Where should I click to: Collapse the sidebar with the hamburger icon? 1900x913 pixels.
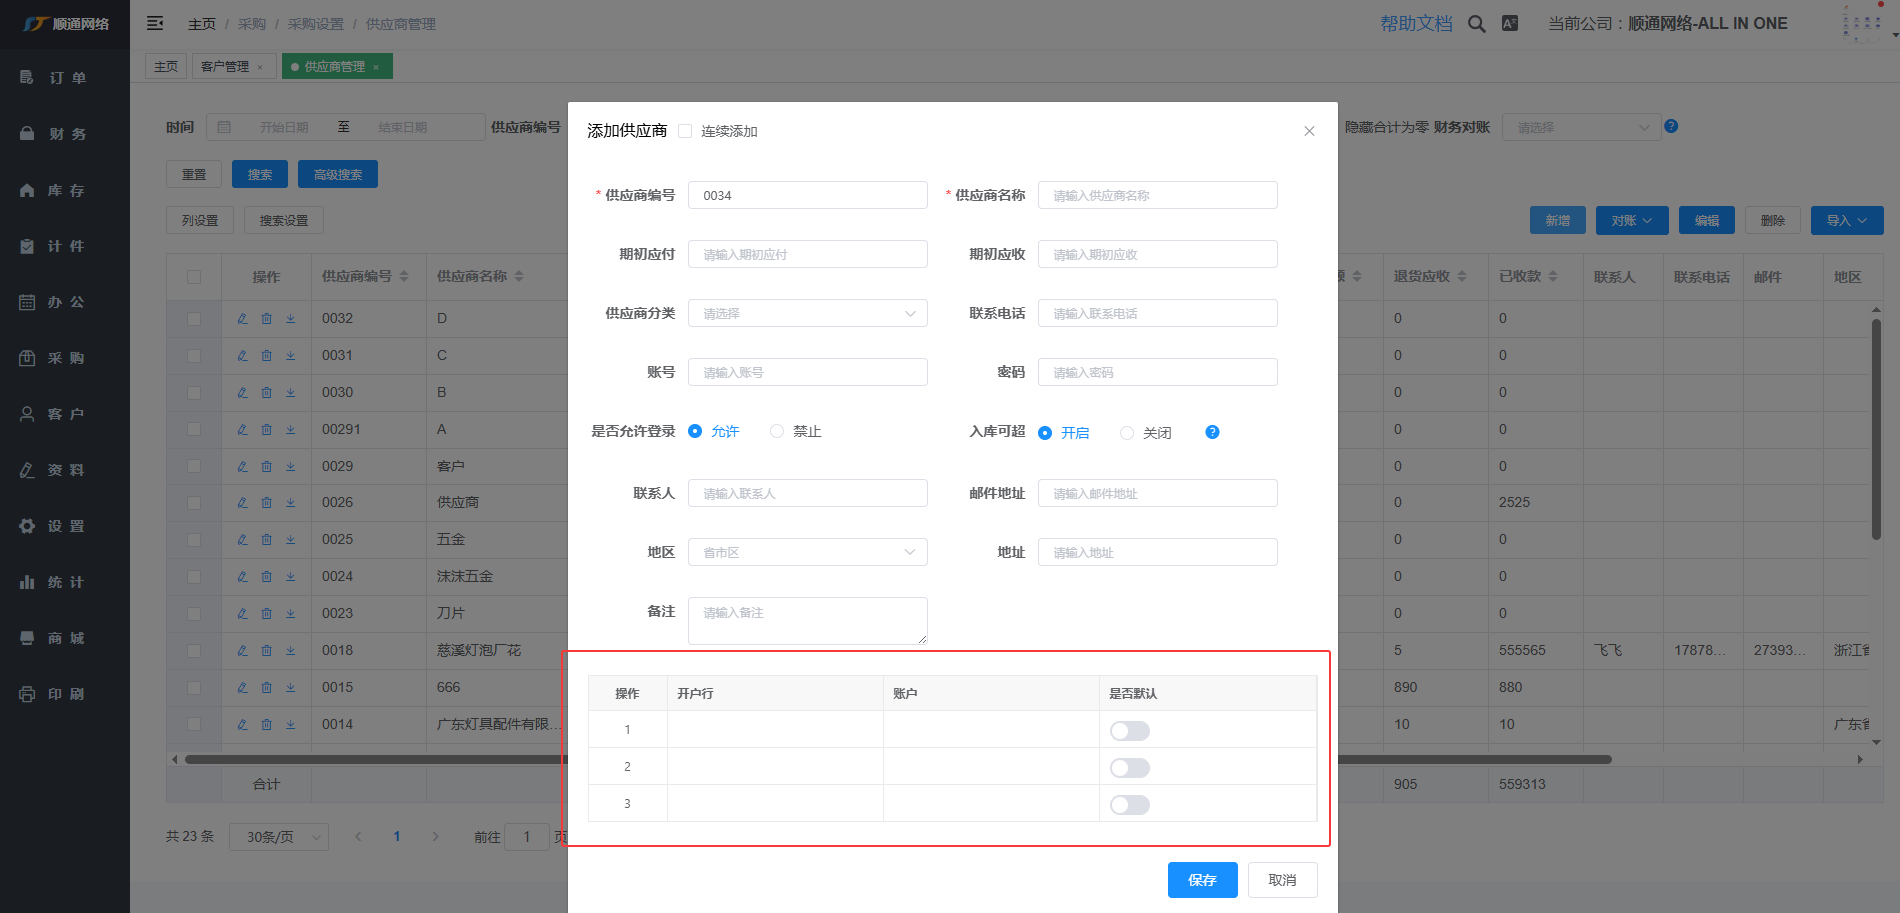click(x=155, y=23)
